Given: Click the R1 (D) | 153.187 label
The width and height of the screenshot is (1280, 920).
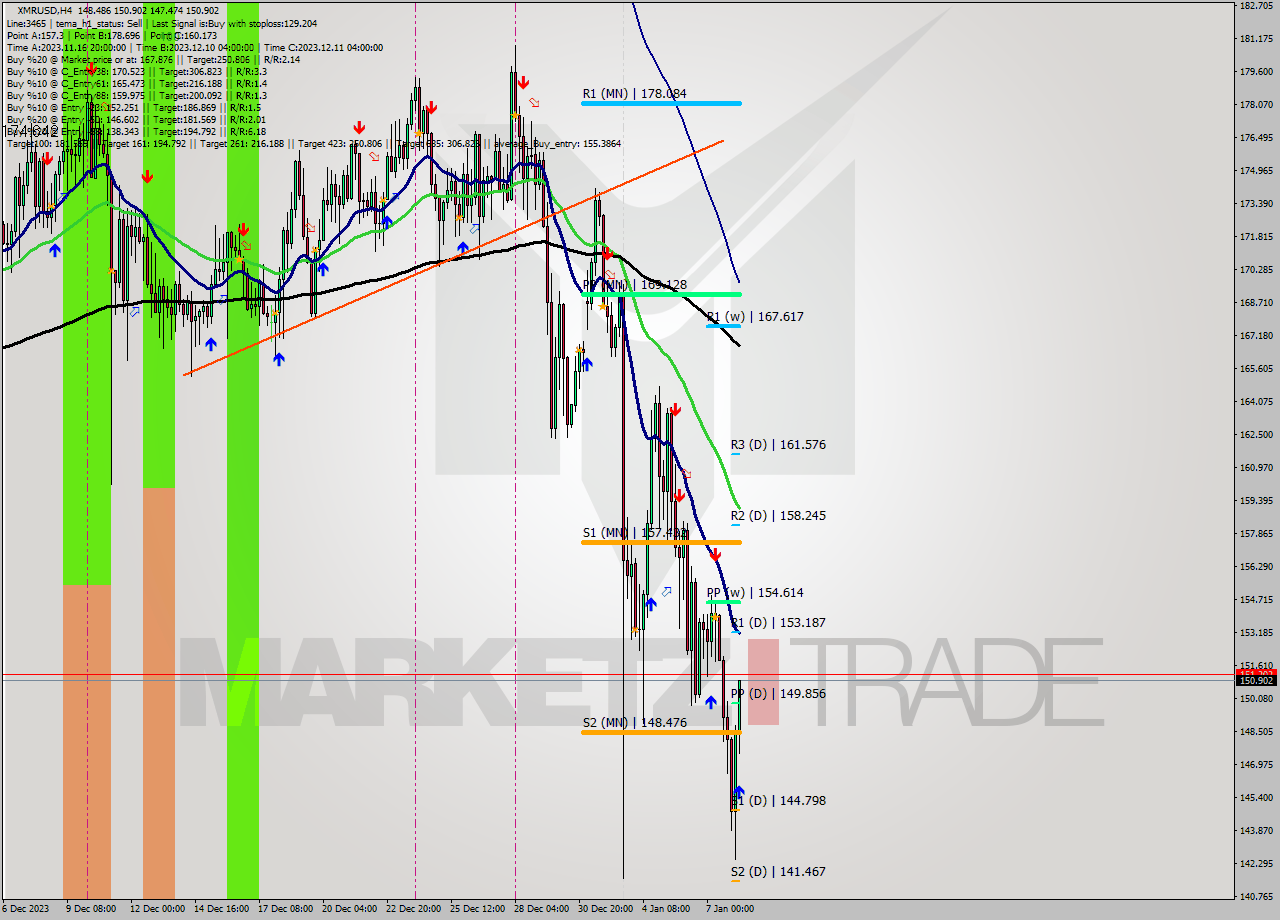Looking at the screenshot, I should (x=778, y=622).
